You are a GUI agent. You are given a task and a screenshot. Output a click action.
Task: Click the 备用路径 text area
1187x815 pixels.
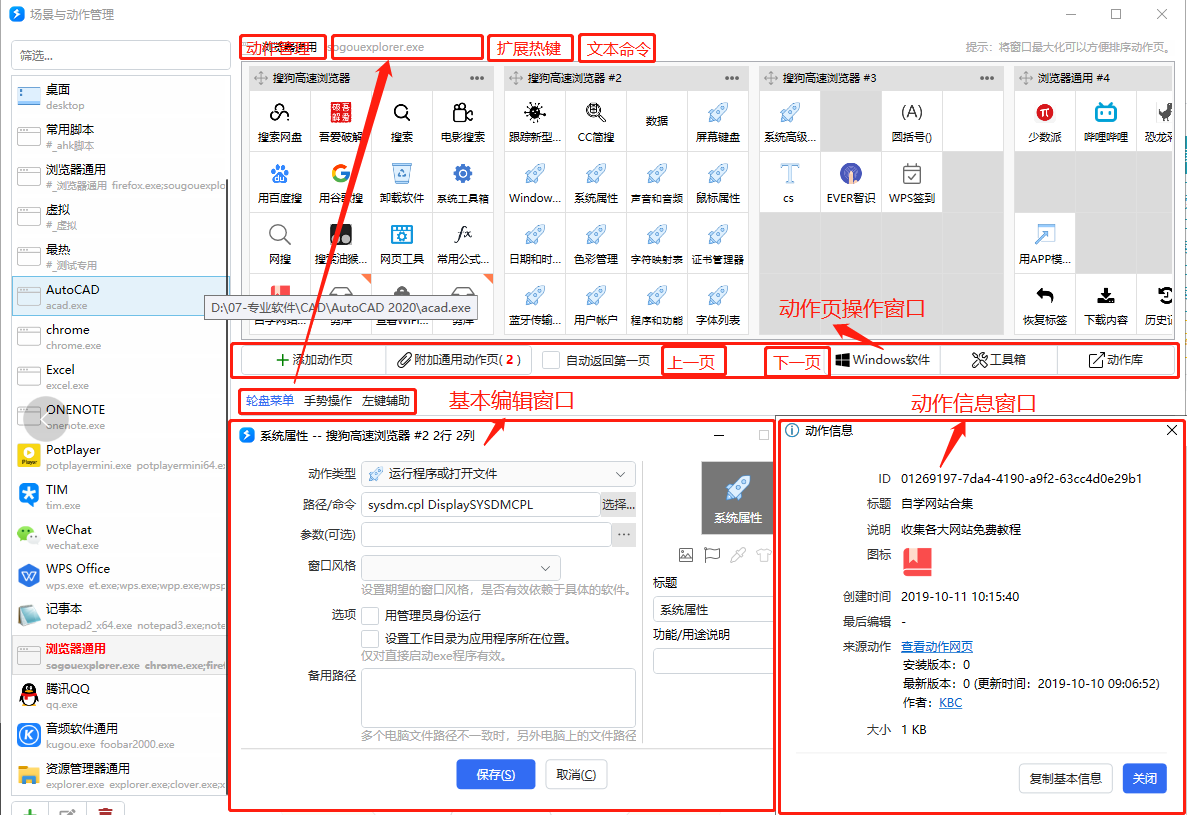(x=498, y=698)
